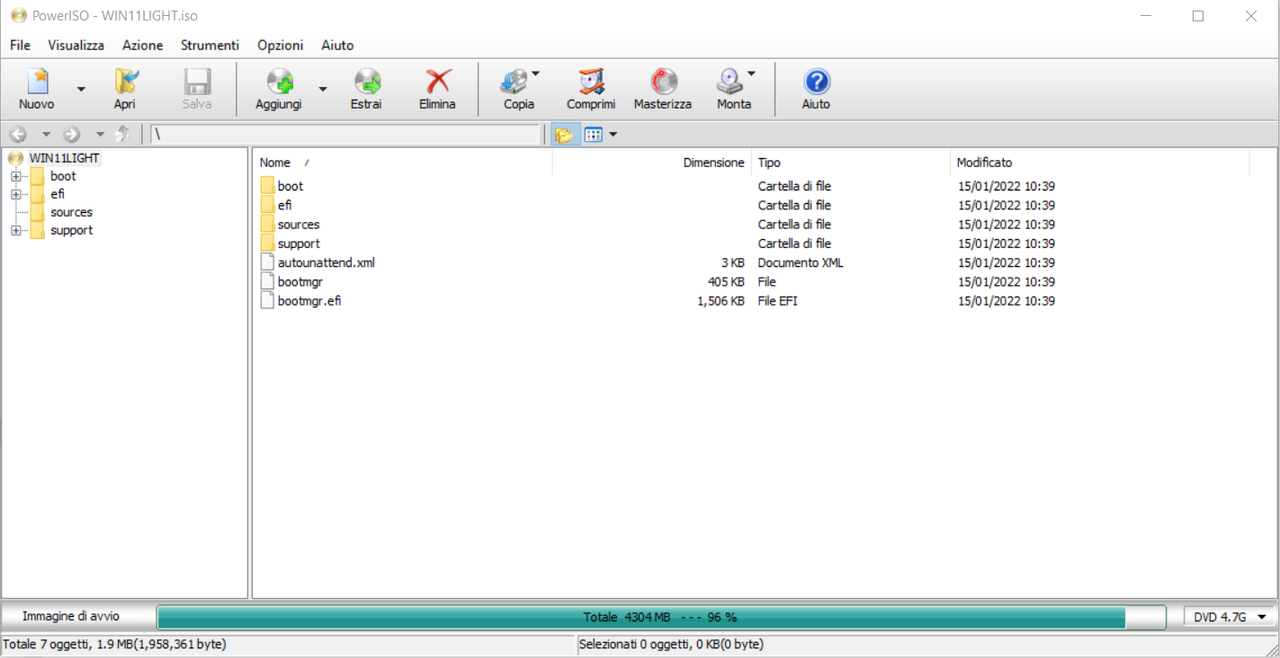Screen dimensions: 1280x658
Task: Click the bootmgr.efi file icon
Action: click(x=267, y=301)
